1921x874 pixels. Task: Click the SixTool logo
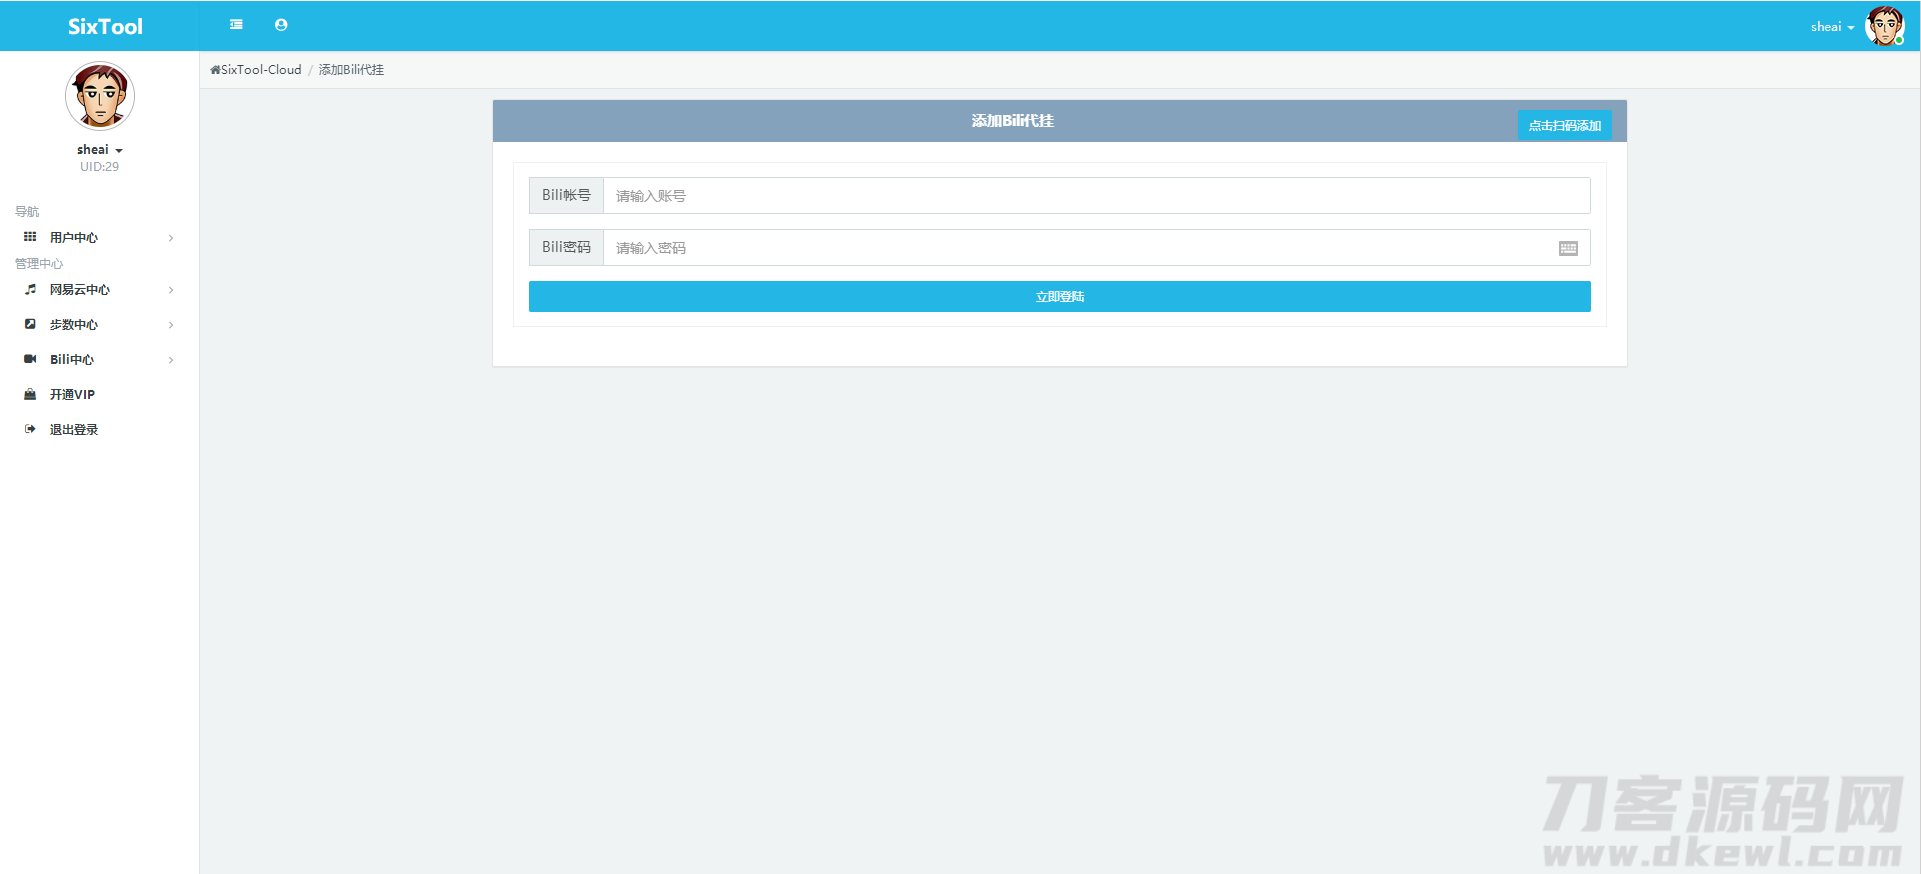click(105, 27)
